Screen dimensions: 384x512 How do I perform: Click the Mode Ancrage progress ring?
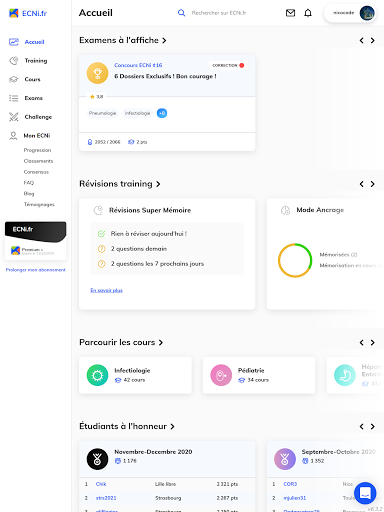pos(295,260)
